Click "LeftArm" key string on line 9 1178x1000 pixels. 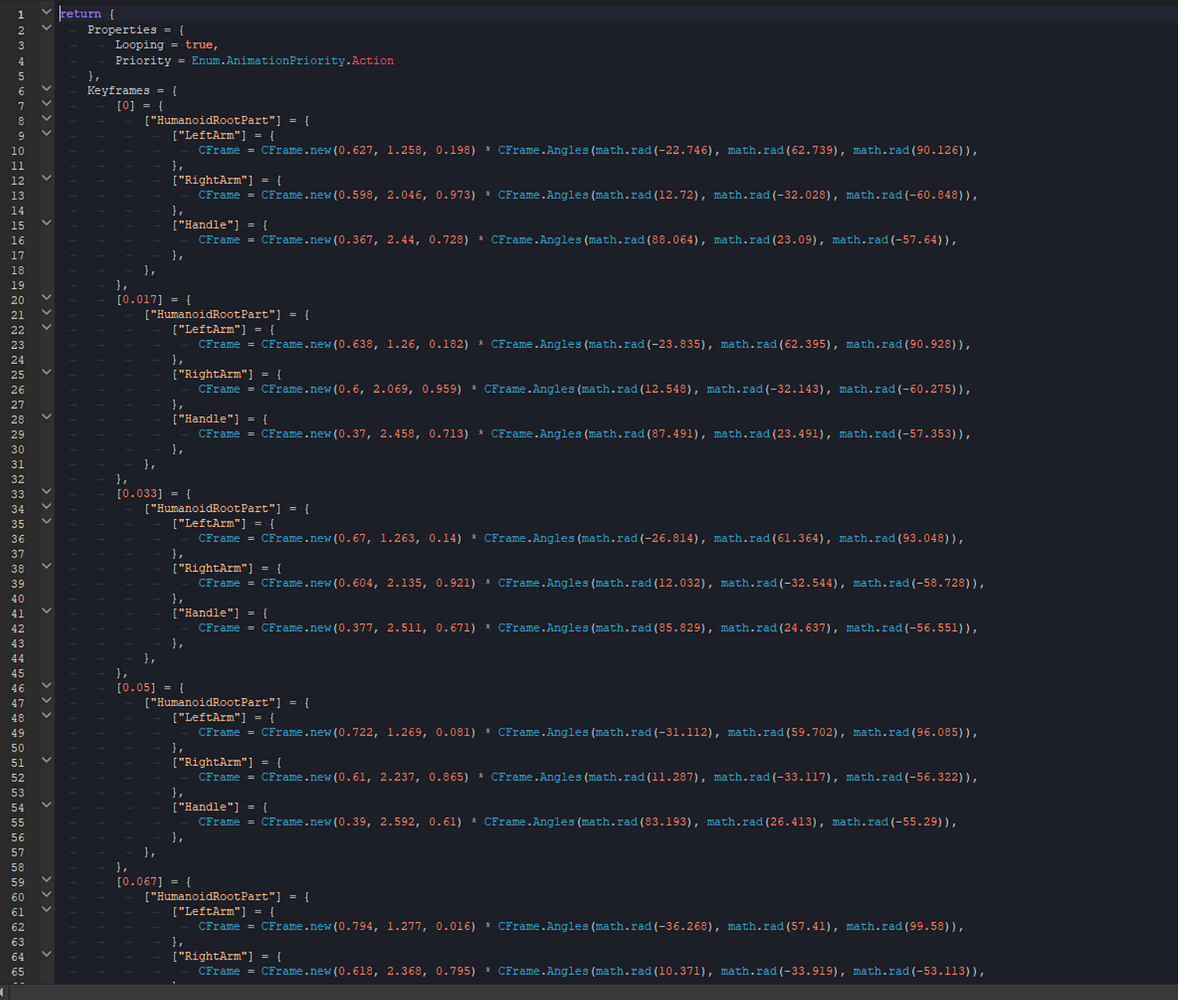click(209, 136)
